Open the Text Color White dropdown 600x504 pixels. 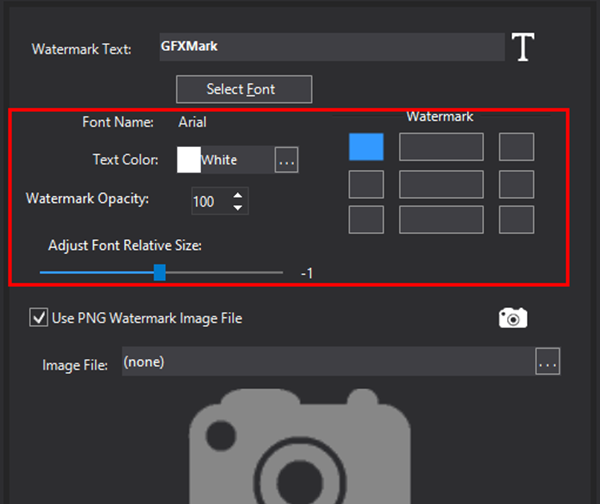tap(237, 160)
